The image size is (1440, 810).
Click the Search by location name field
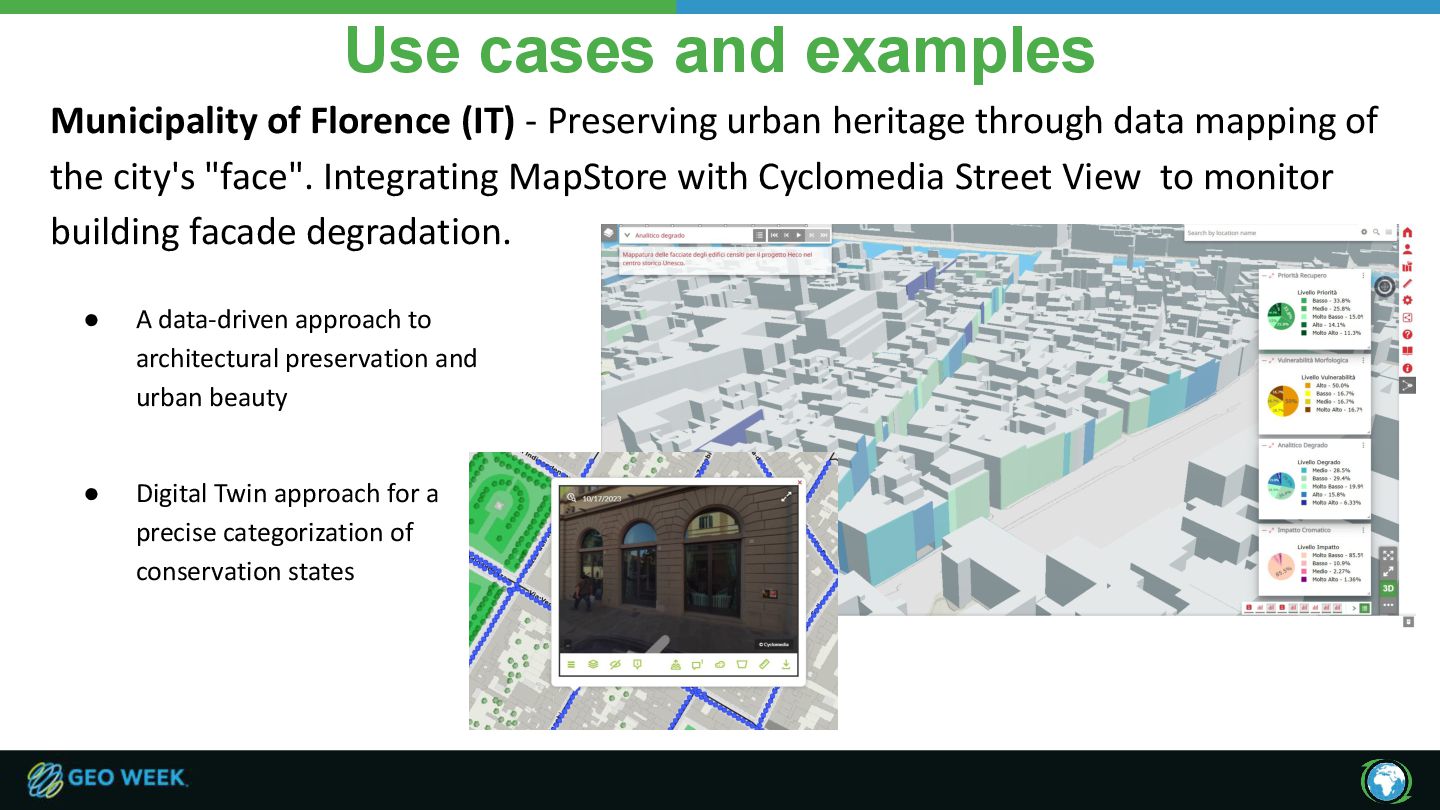click(x=1270, y=233)
